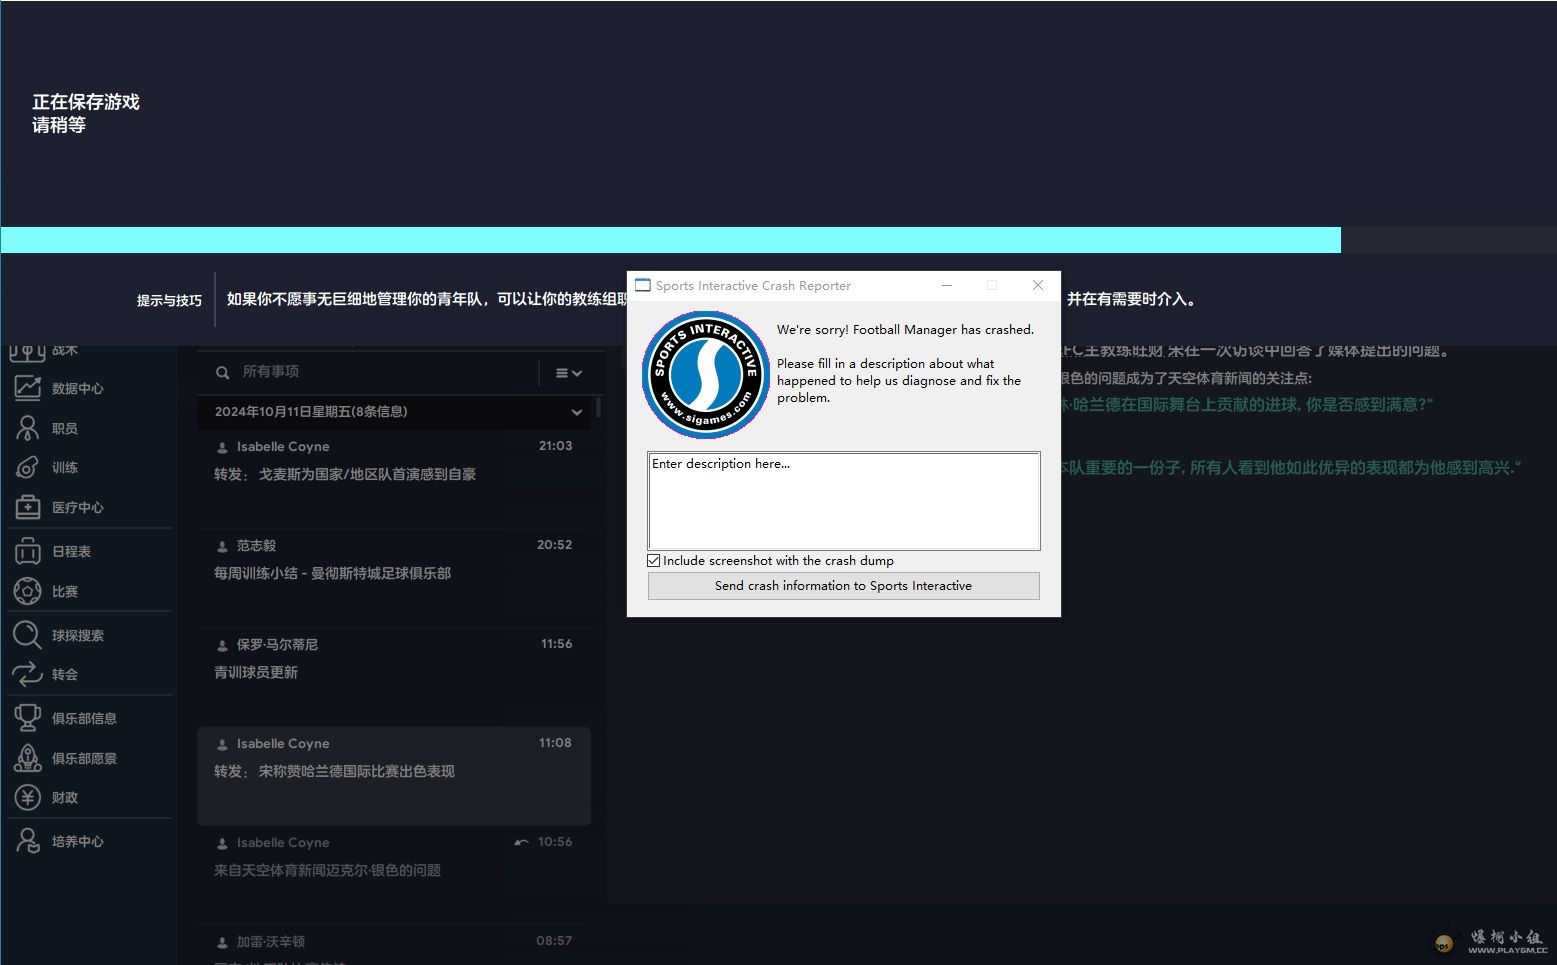This screenshot has width=1557, height=965.
Task: Click the 08:57 message timestamp
Action: pyautogui.click(x=554, y=941)
